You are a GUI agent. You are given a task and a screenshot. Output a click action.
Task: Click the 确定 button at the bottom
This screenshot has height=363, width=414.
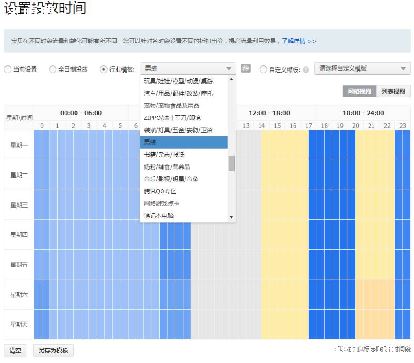(16, 350)
